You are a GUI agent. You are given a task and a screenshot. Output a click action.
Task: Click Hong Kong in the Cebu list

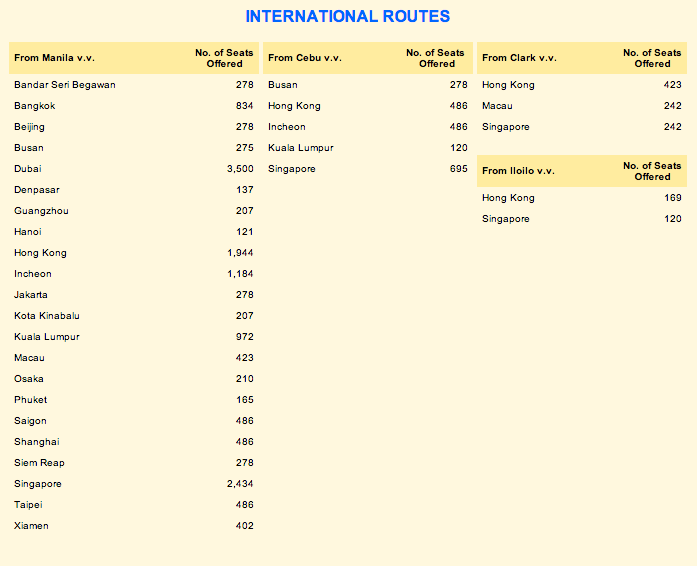click(x=294, y=106)
